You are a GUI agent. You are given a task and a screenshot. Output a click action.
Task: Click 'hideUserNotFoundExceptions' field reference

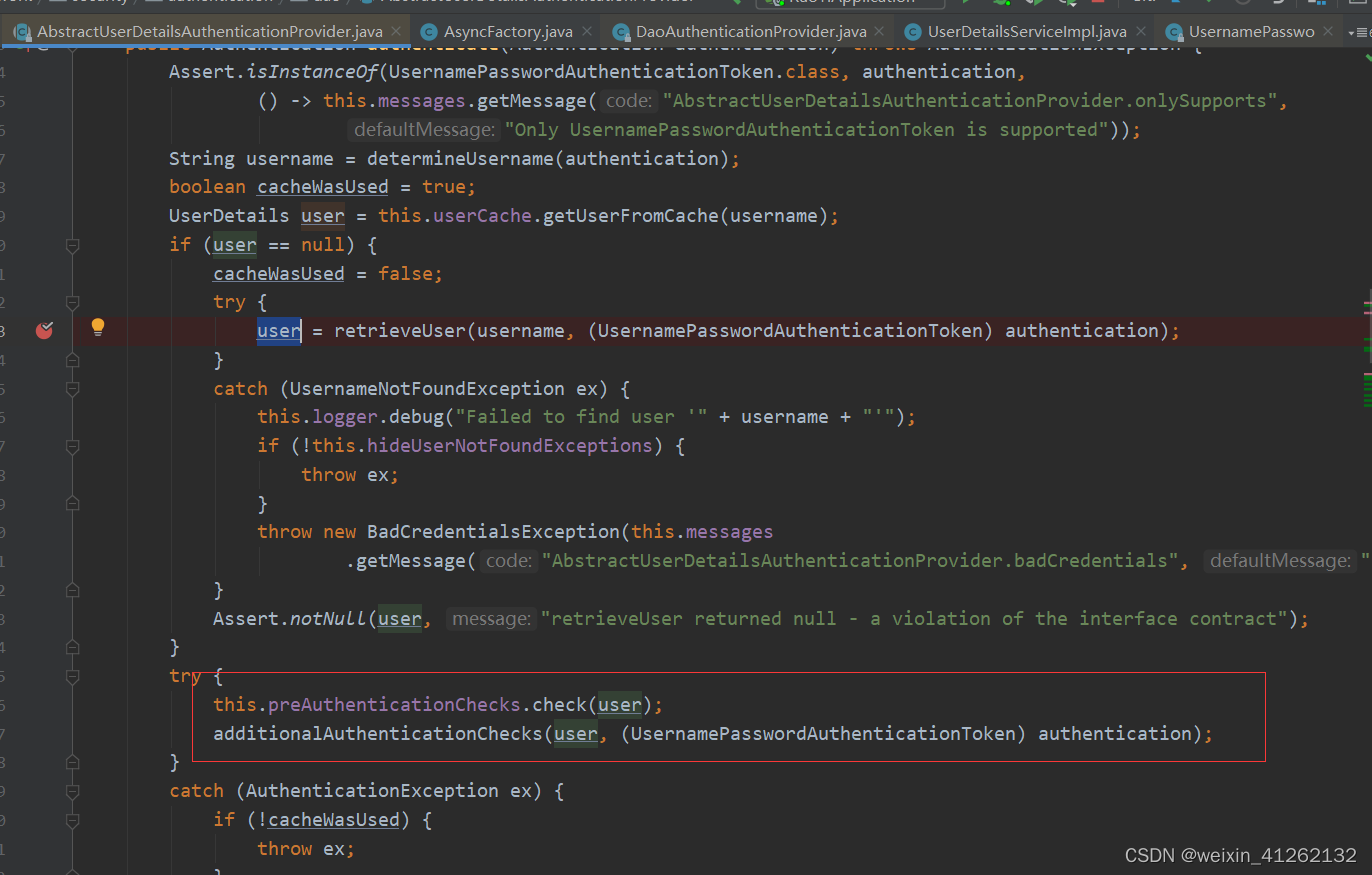(509, 446)
